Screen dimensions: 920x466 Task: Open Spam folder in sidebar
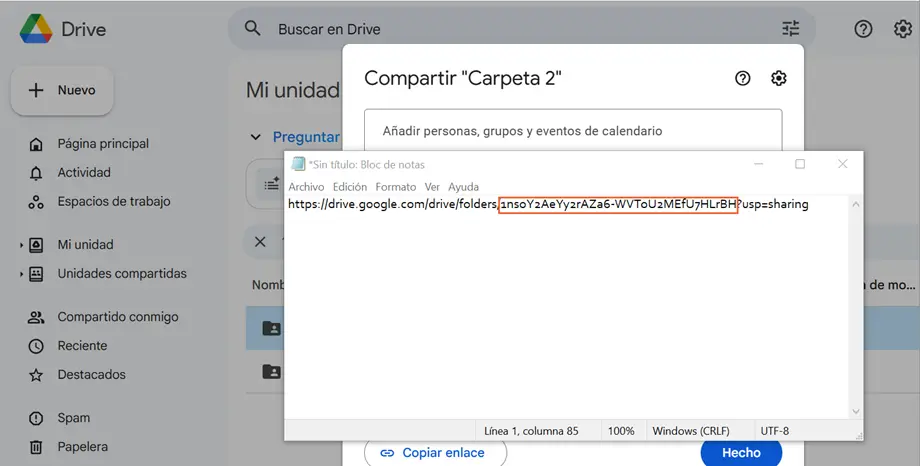pyautogui.click(x=74, y=418)
